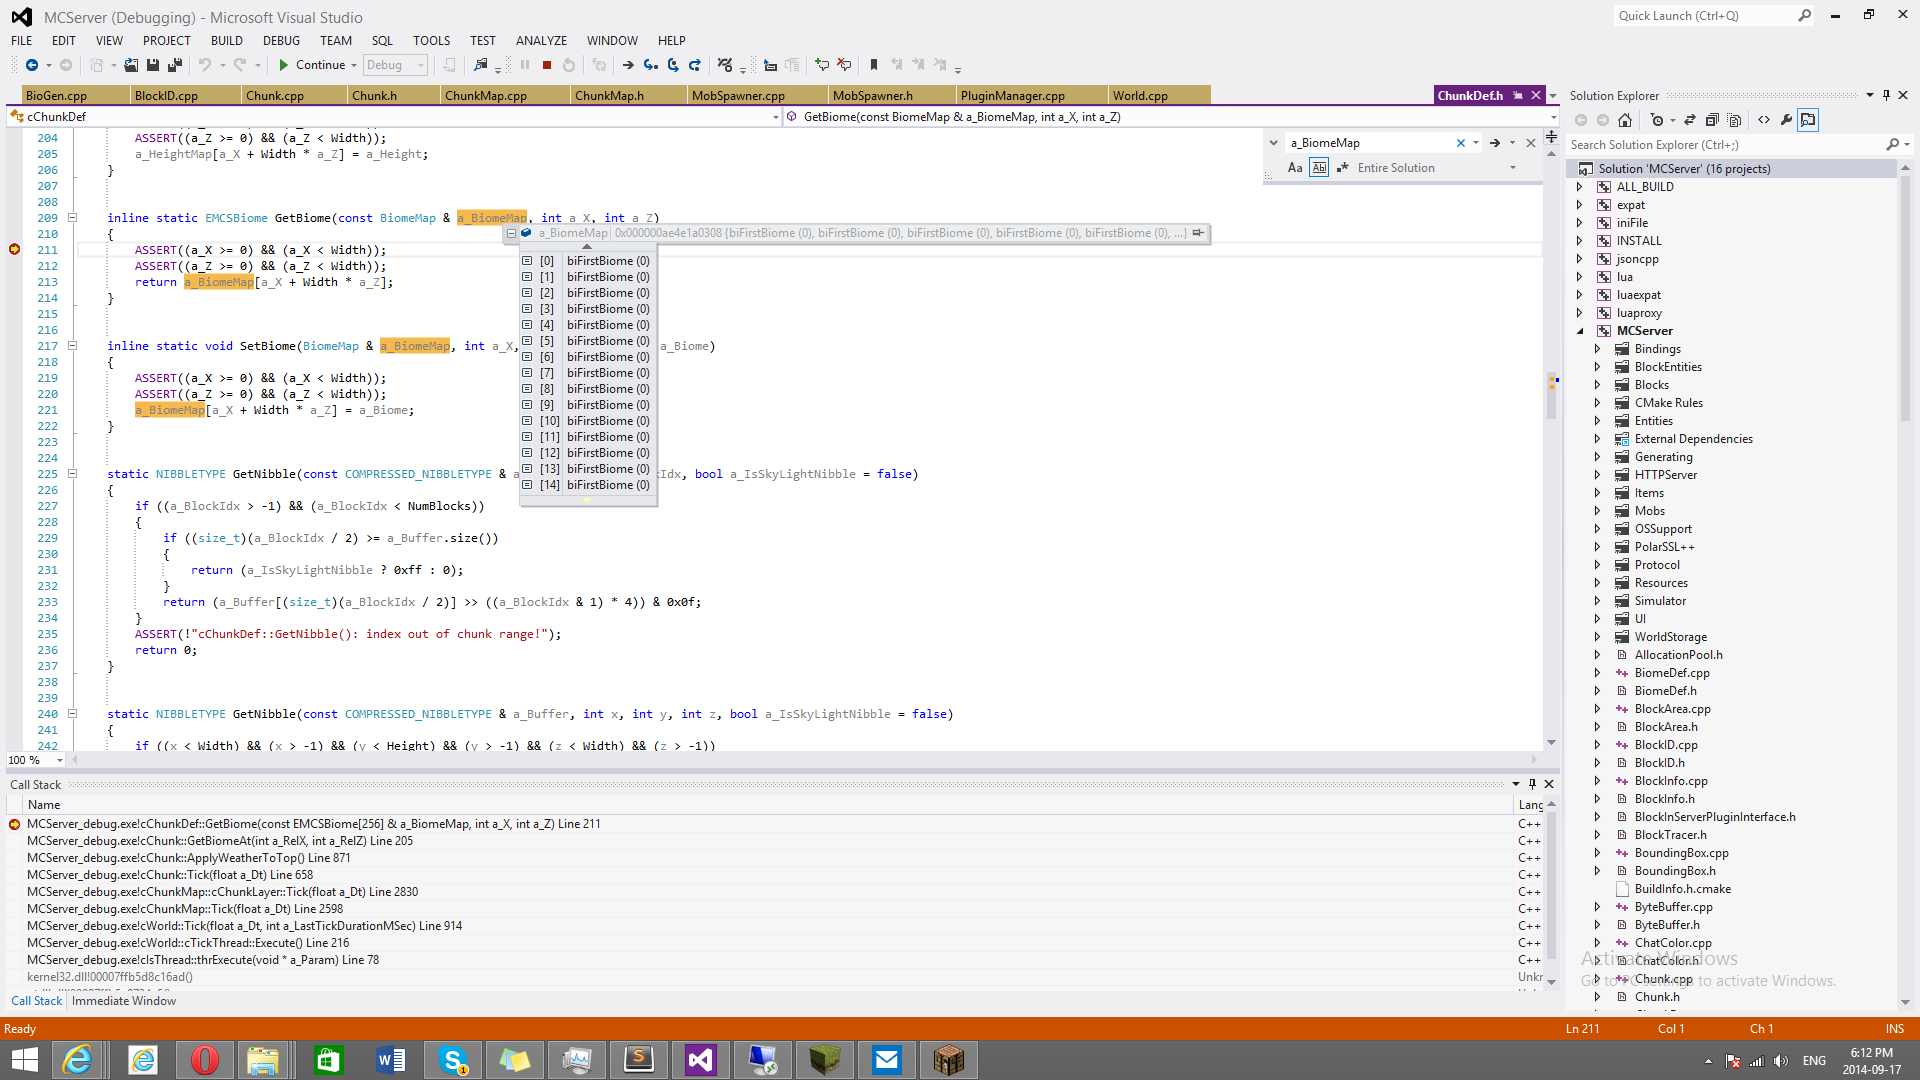Click the Save All toolbar icon
The height and width of the screenshot is (1080, 1920).
click(175, 65)
